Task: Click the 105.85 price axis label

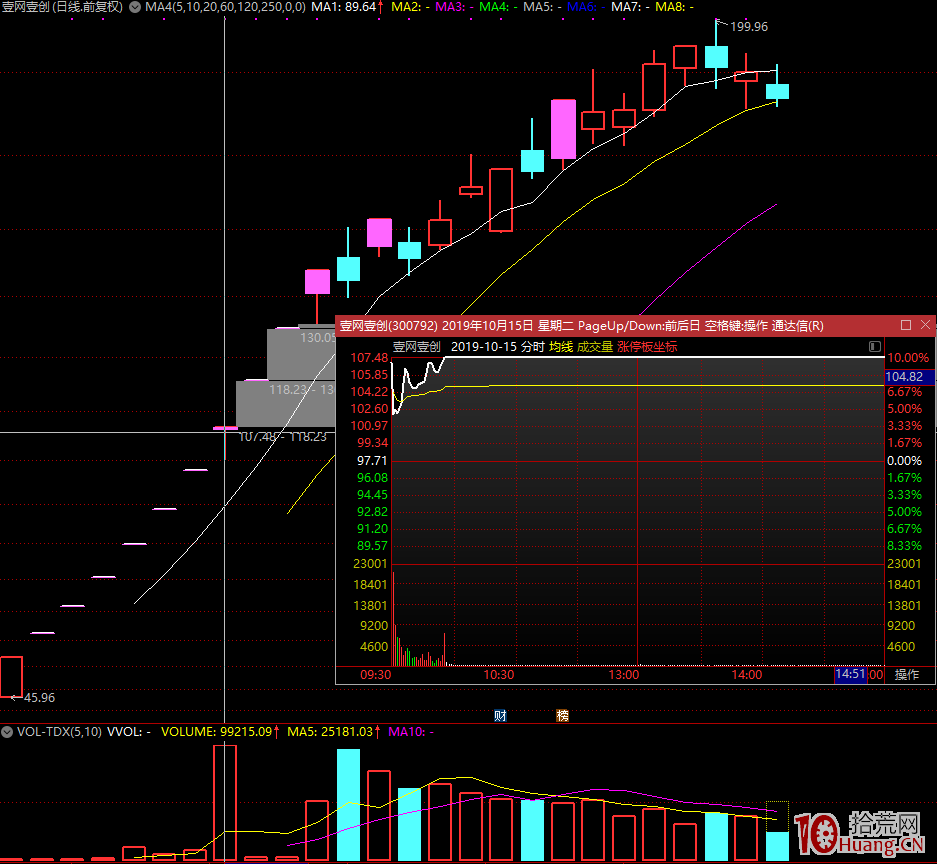Action: [x=369, y=375]
